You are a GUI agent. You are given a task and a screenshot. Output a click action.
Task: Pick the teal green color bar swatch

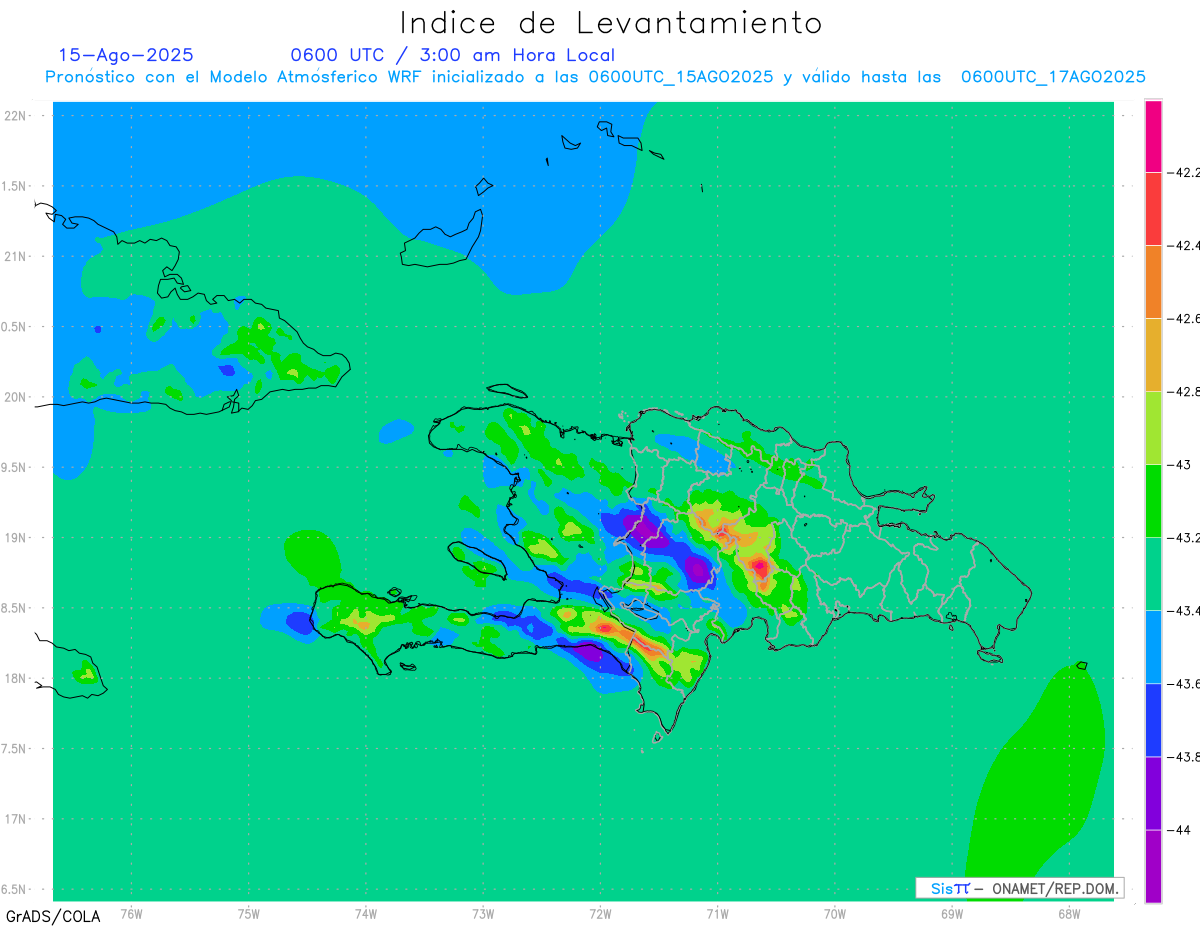pyautogui.click(x=1153, y=573)
